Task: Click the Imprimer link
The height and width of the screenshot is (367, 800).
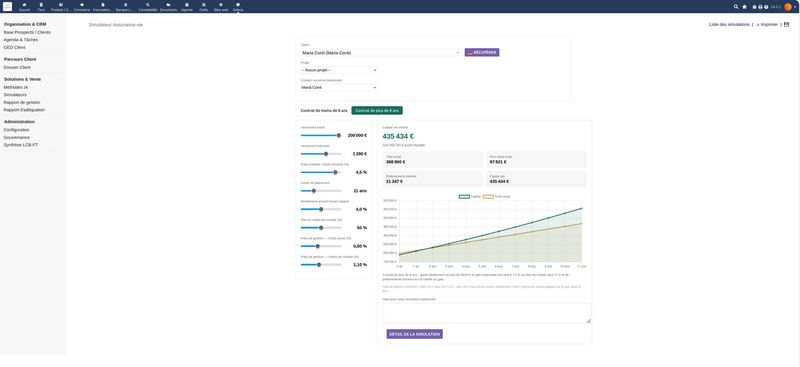Action: (767, 25)
